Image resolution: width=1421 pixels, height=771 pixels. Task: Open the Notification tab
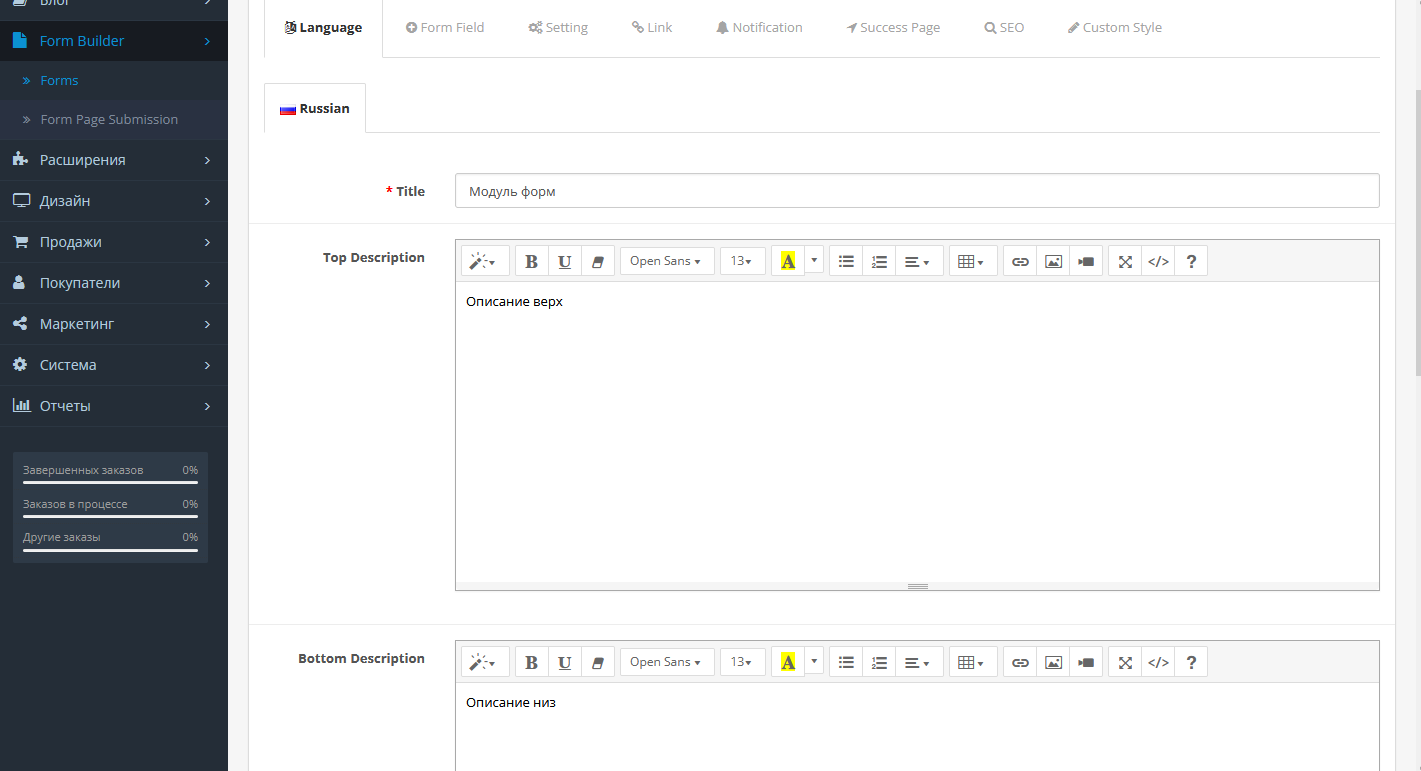pyautogui.click(x=759, y=28)
